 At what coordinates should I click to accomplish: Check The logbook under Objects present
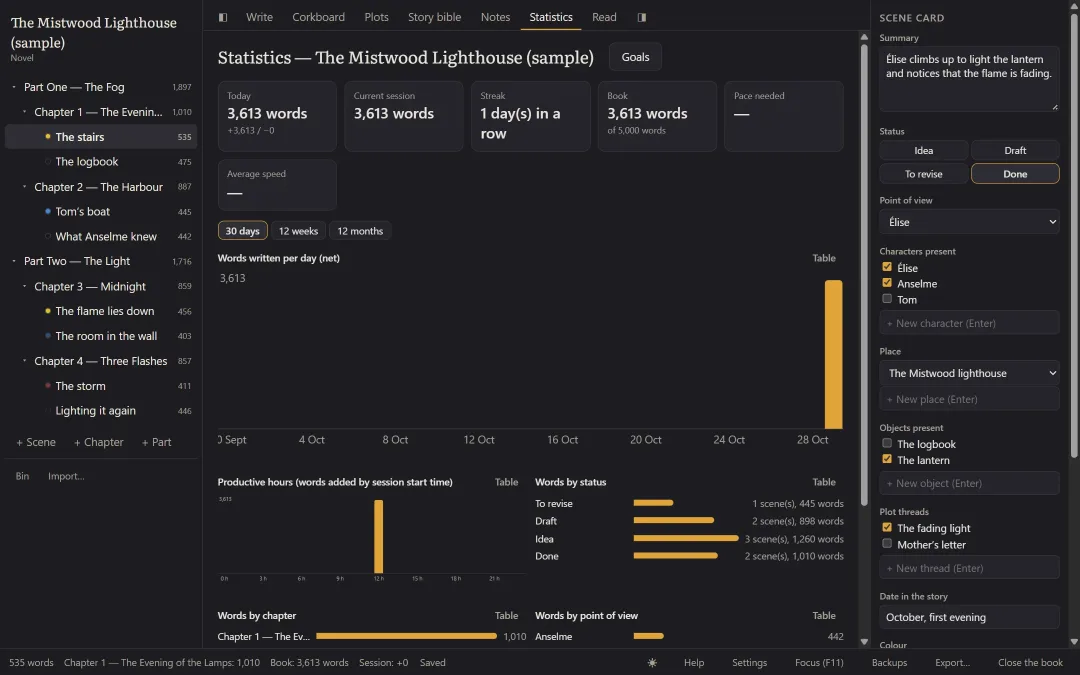[887, 444]
